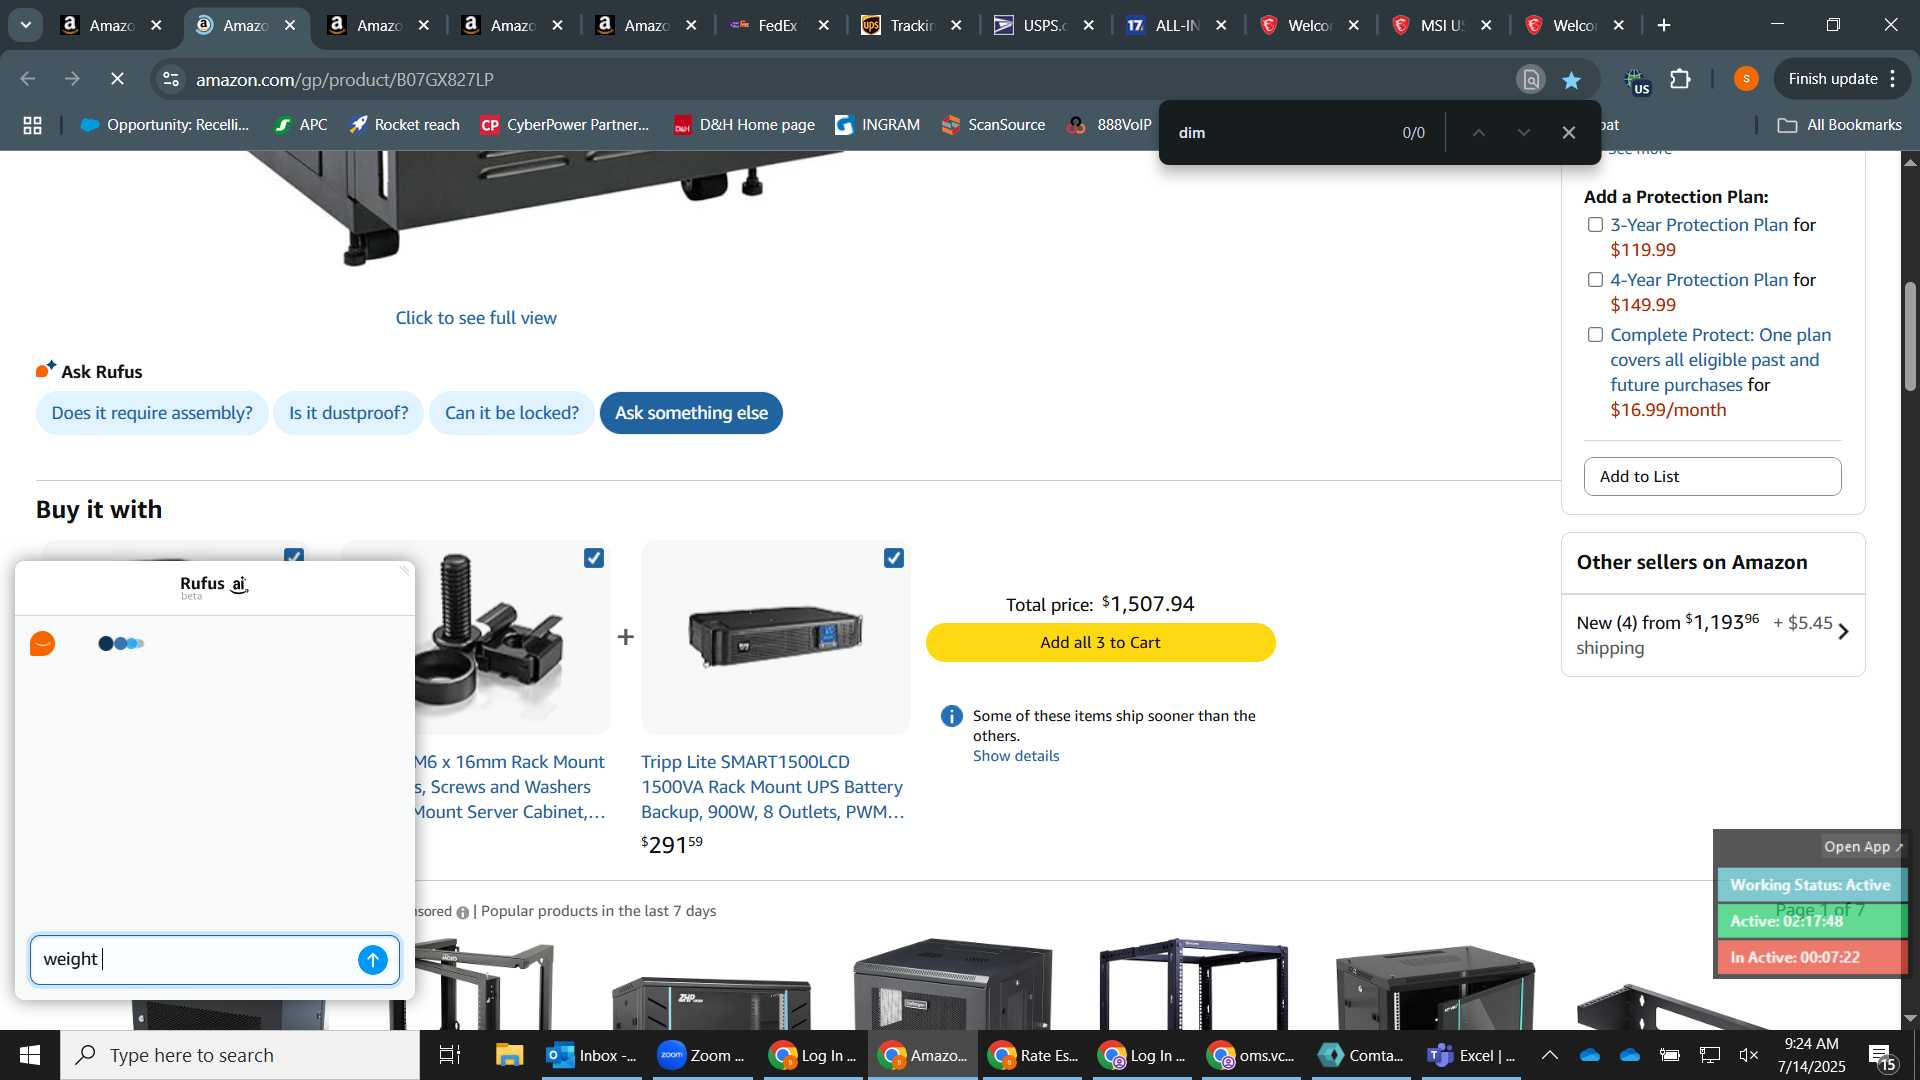
Task: Switch to the ALL-IN tab
Action: (1177, 25)
